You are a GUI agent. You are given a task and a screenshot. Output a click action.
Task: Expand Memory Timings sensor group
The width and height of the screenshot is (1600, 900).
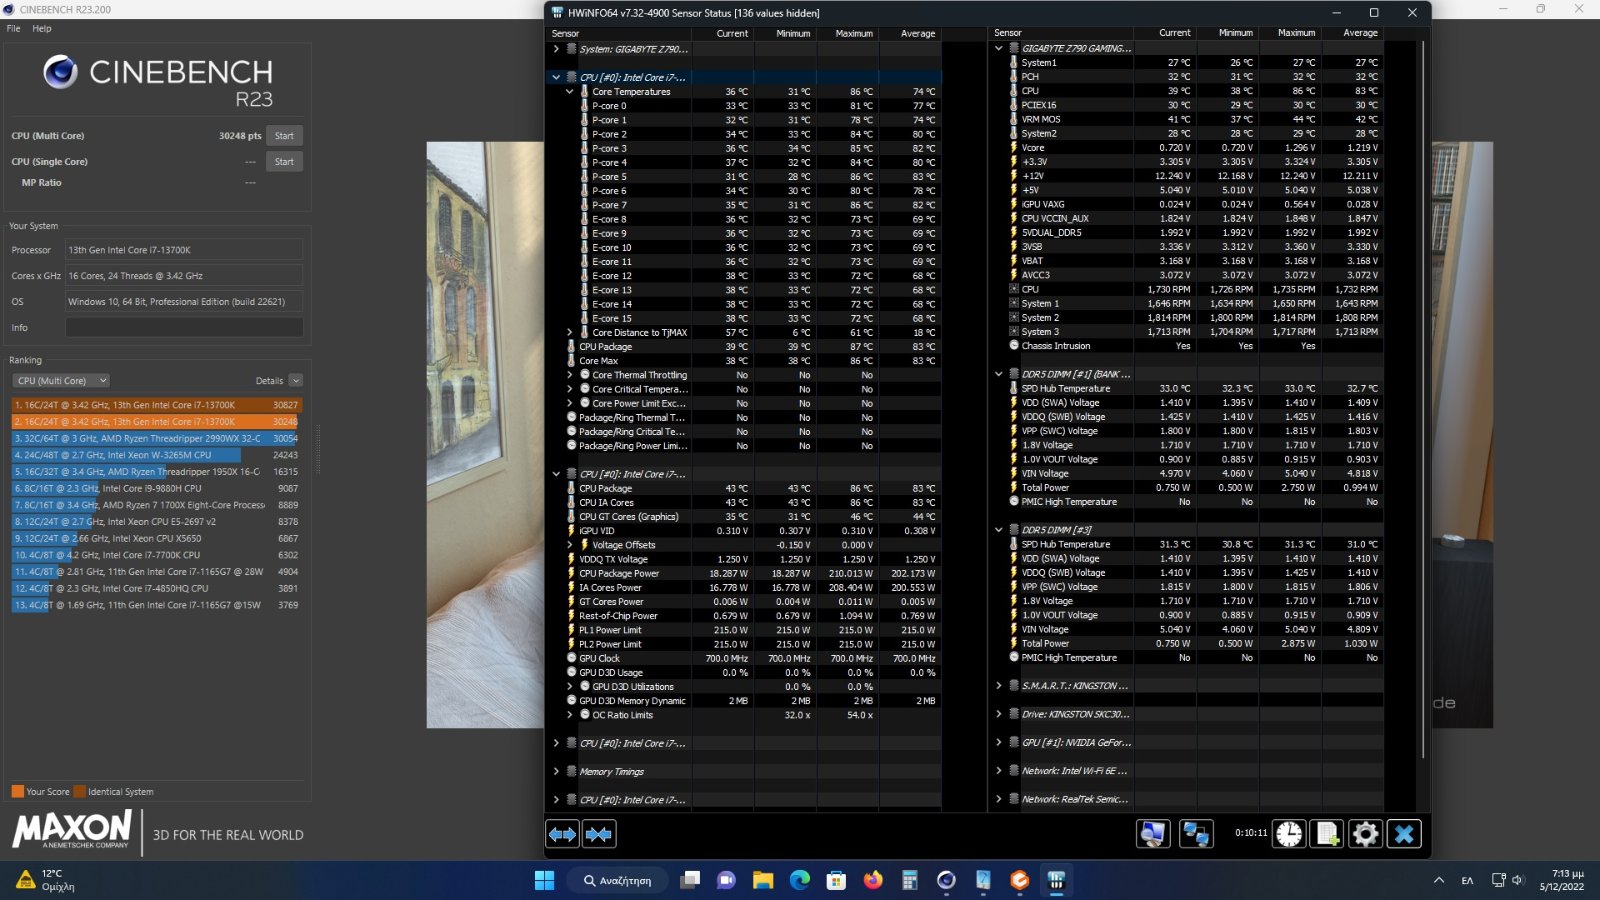point(556,771)
